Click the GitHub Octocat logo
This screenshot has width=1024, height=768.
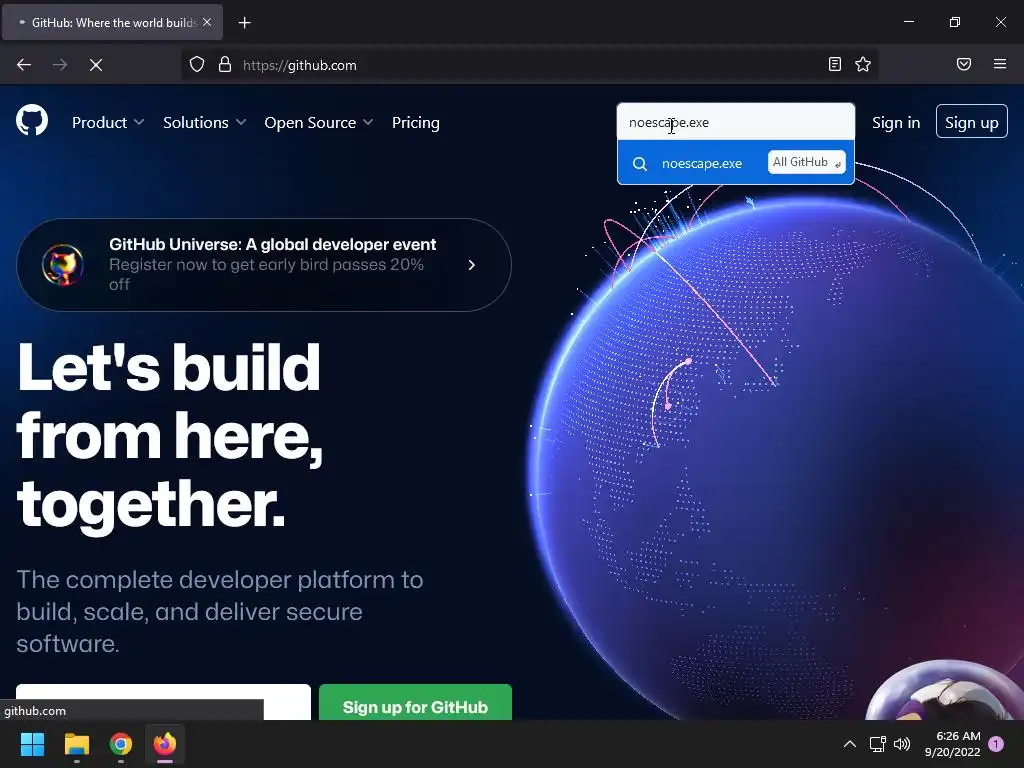pyautogui.click(x=32, y=121)
